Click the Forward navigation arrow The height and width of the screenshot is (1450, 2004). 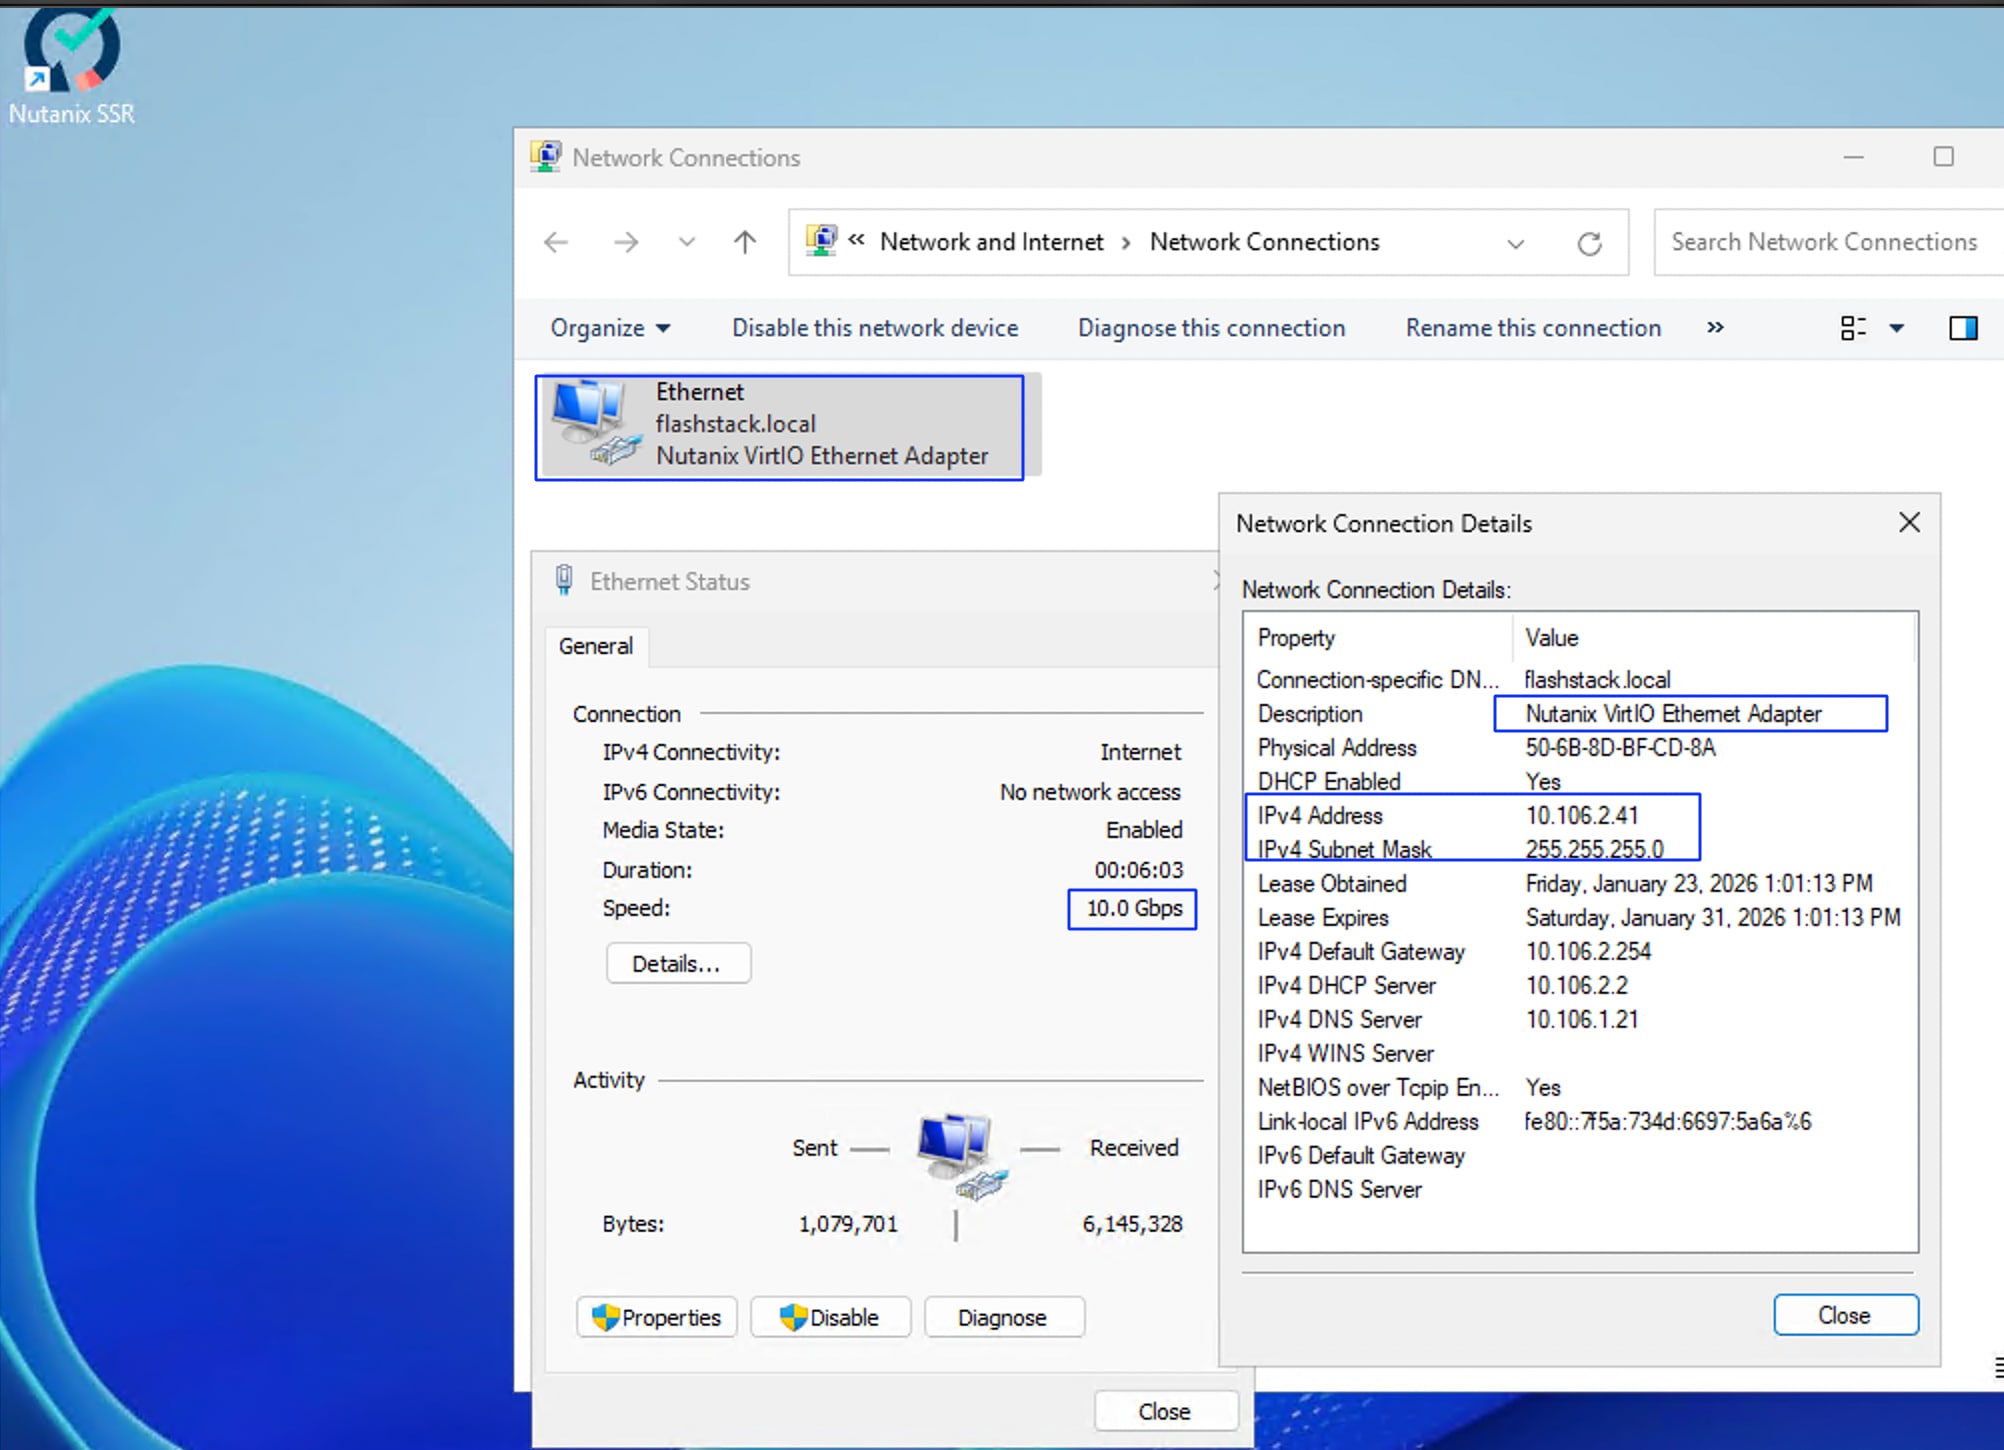[626, 242]
